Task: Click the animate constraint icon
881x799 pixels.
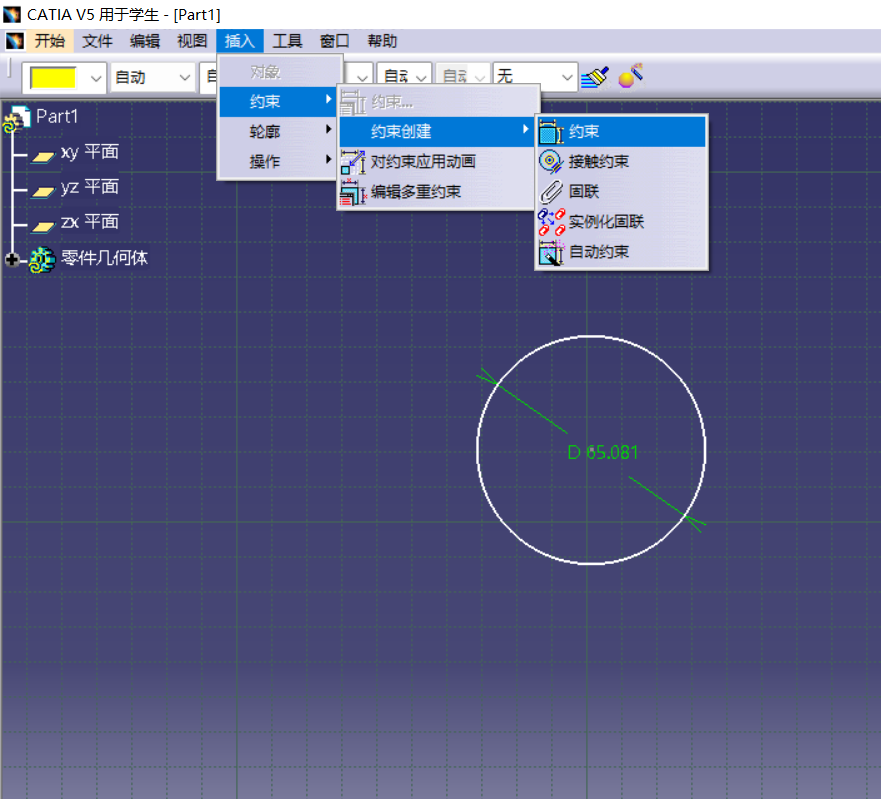Action: (x=353, y=162)
